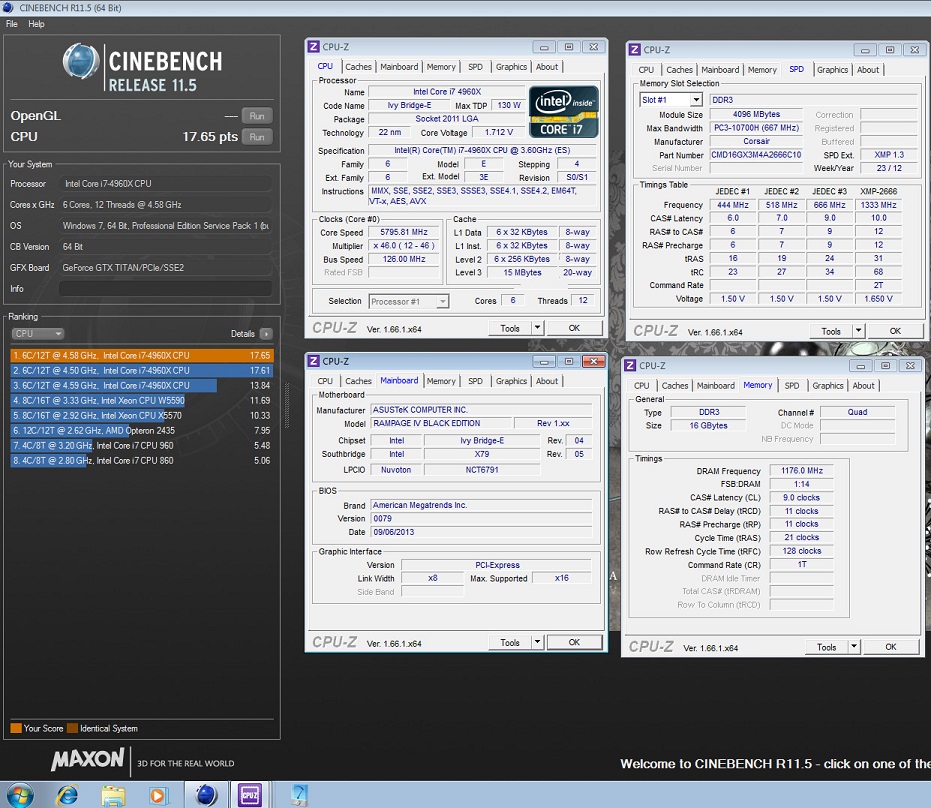Select ranking entry 1 with 17.65 score
Screen dimensions: 931x808
pos(141,356)
